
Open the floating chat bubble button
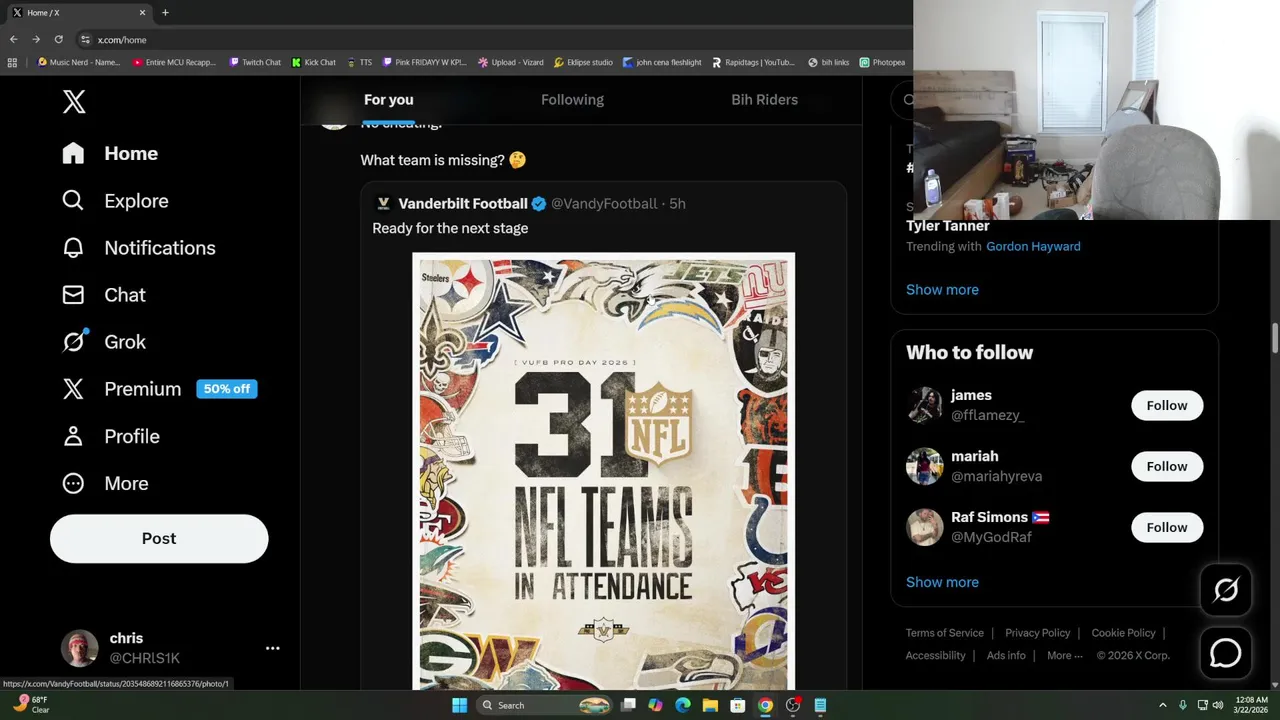click(1226, 653)
